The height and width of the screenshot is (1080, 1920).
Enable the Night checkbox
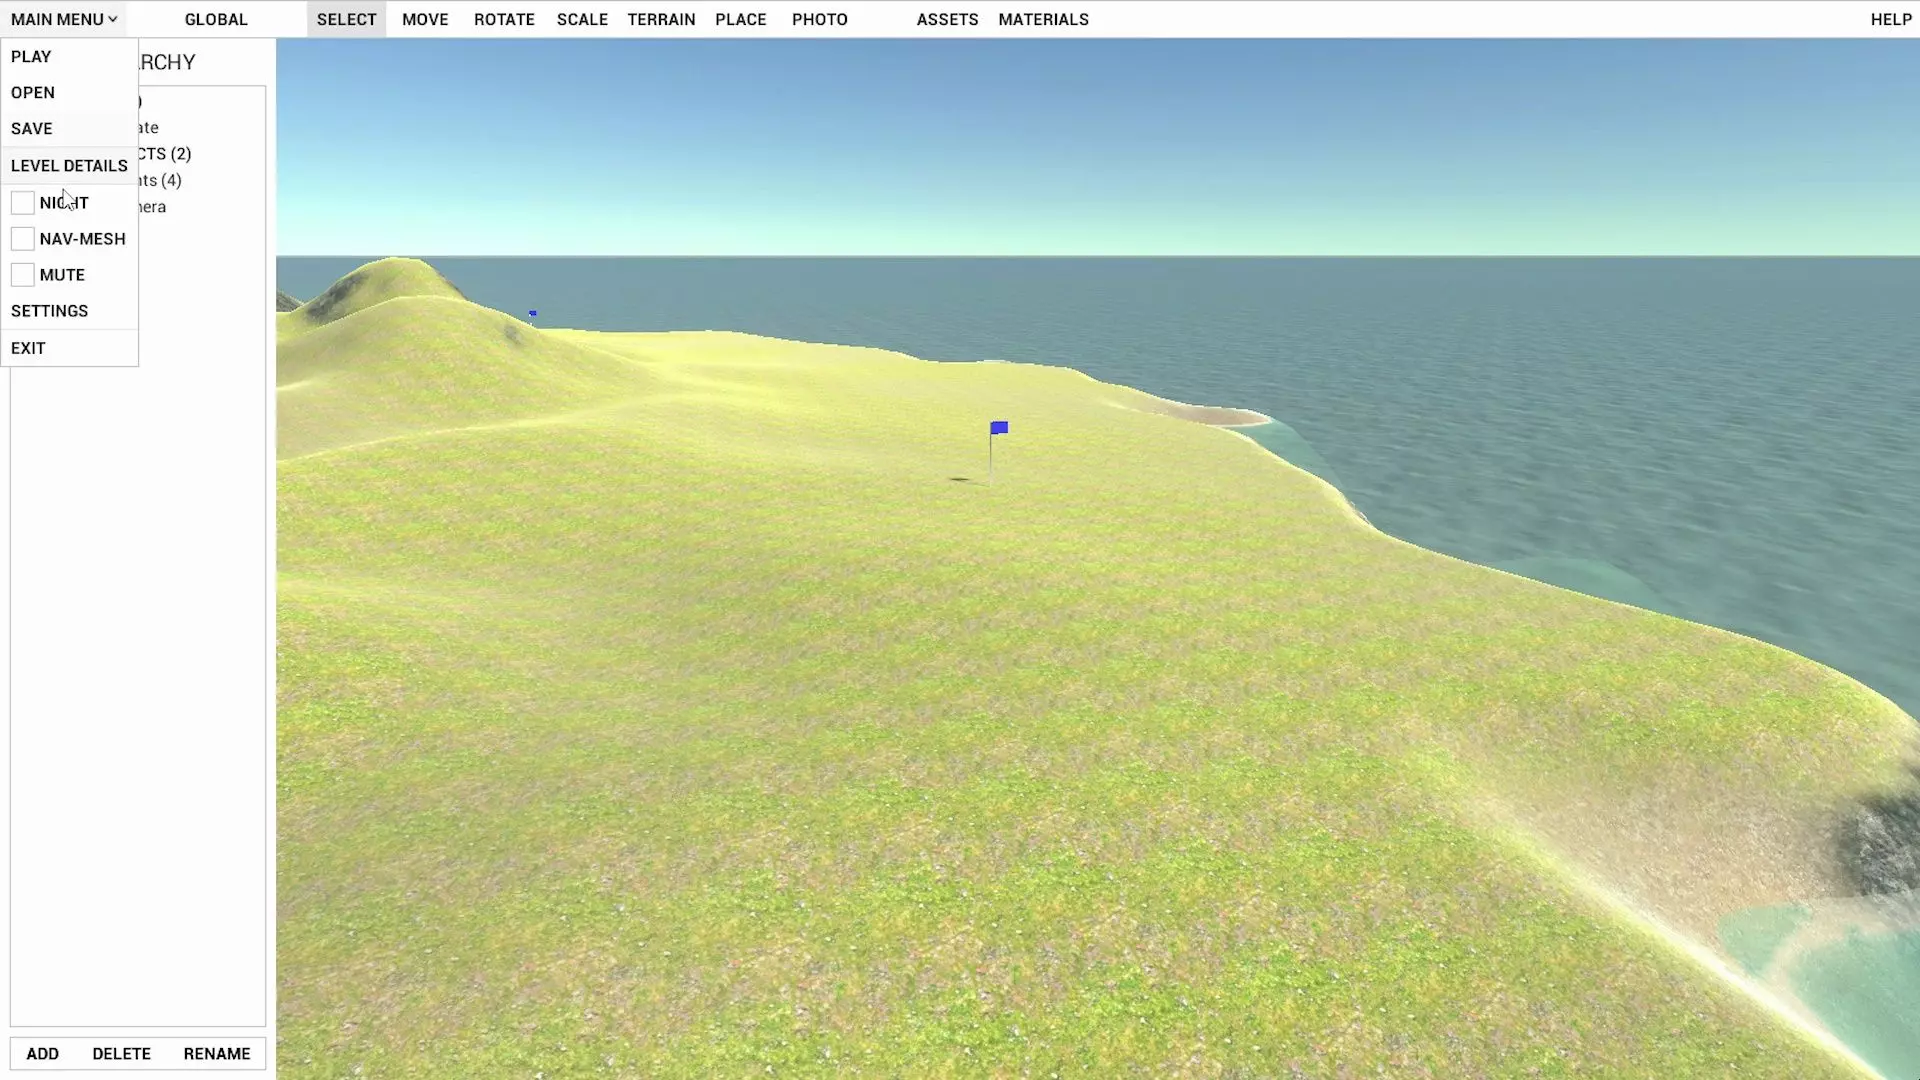(22, 203)
